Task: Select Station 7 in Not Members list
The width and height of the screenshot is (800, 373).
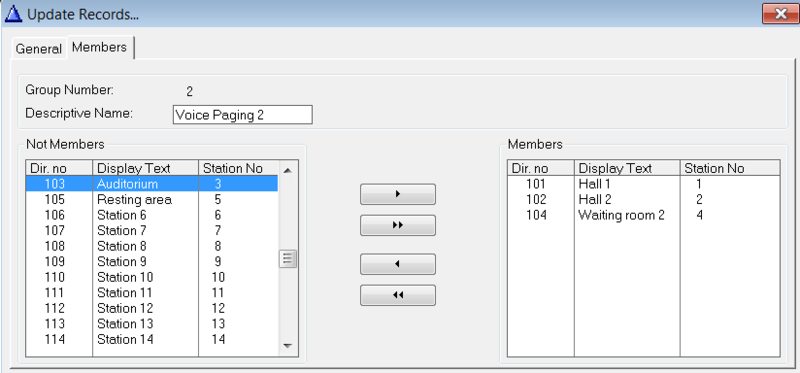Action: pos(152,231)
